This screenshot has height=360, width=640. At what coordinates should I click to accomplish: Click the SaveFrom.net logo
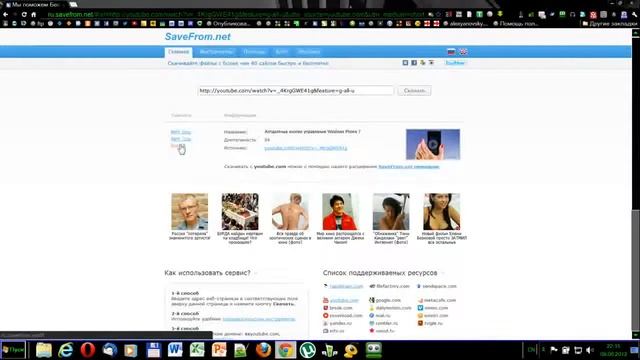pyautogui.click(x=198, y=37)
